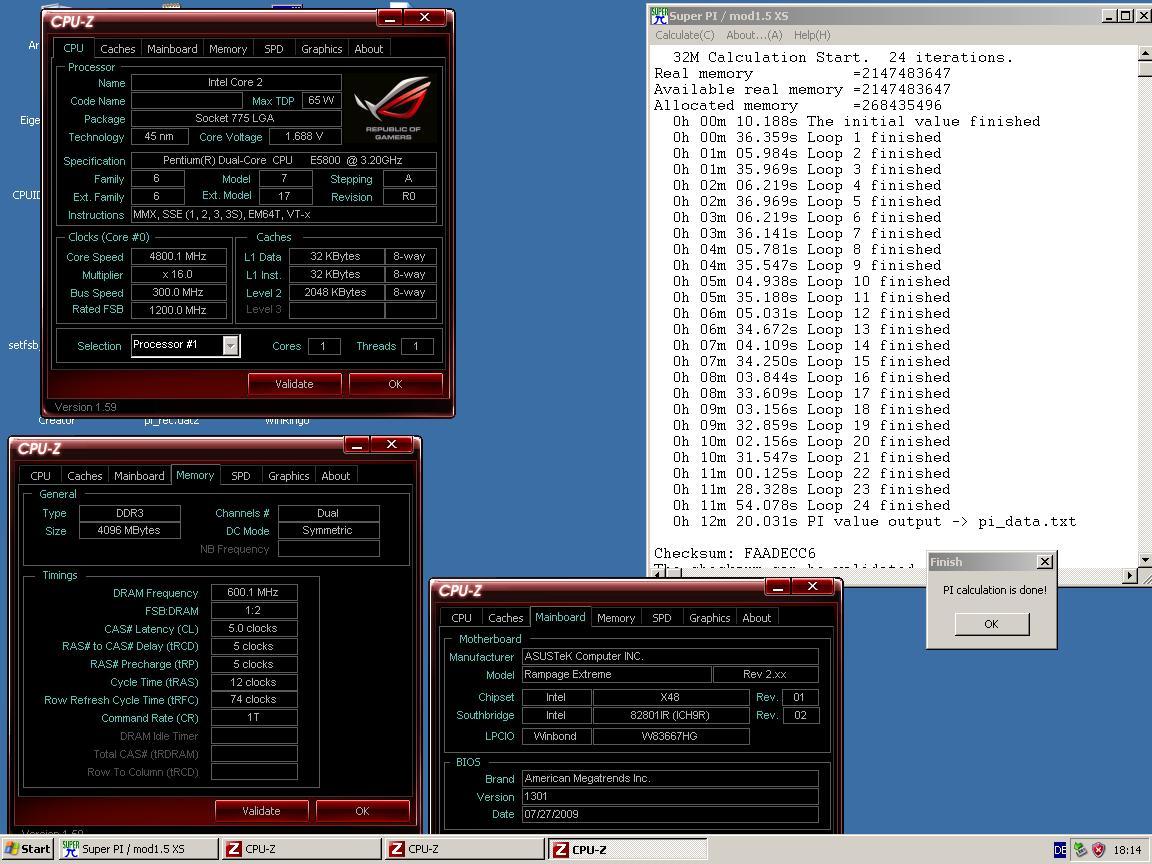Click the Checksum: FAADECC6 line
Viewport: 1152px width, 864px height.
click(x=735, y=553)
